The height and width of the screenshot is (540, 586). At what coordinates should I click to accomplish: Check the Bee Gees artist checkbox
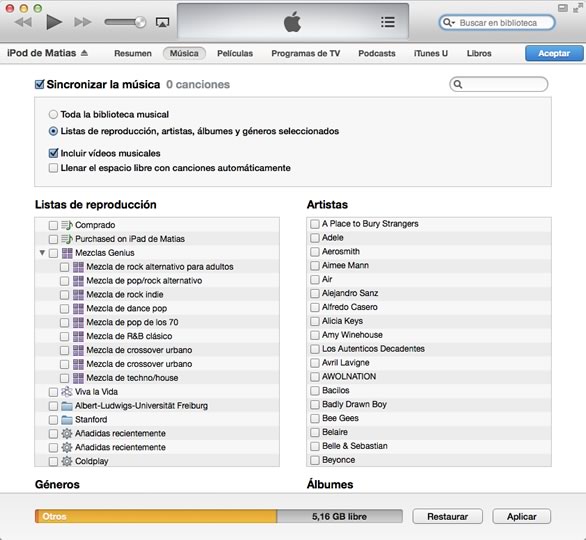click(315, 419)
